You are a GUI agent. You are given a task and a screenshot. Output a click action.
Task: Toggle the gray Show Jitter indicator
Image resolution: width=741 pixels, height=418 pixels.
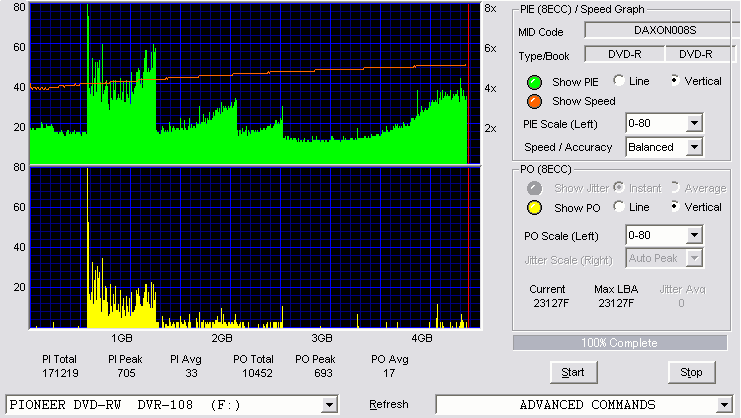(534, 188)
